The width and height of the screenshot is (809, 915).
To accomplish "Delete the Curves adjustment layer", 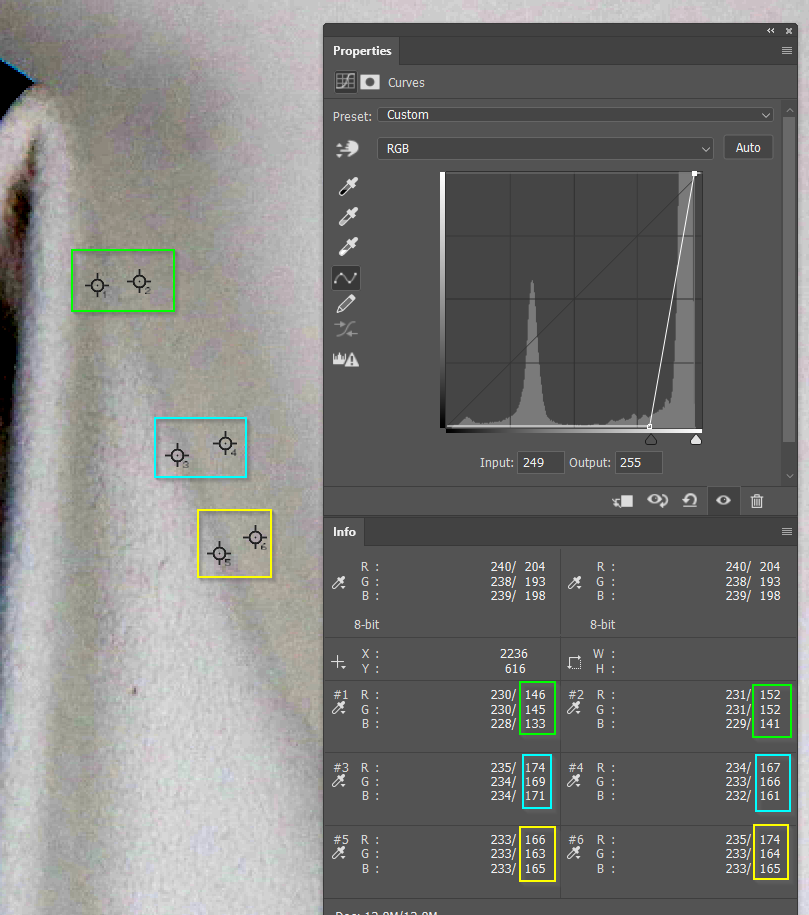I will click(x=756, y=501).
